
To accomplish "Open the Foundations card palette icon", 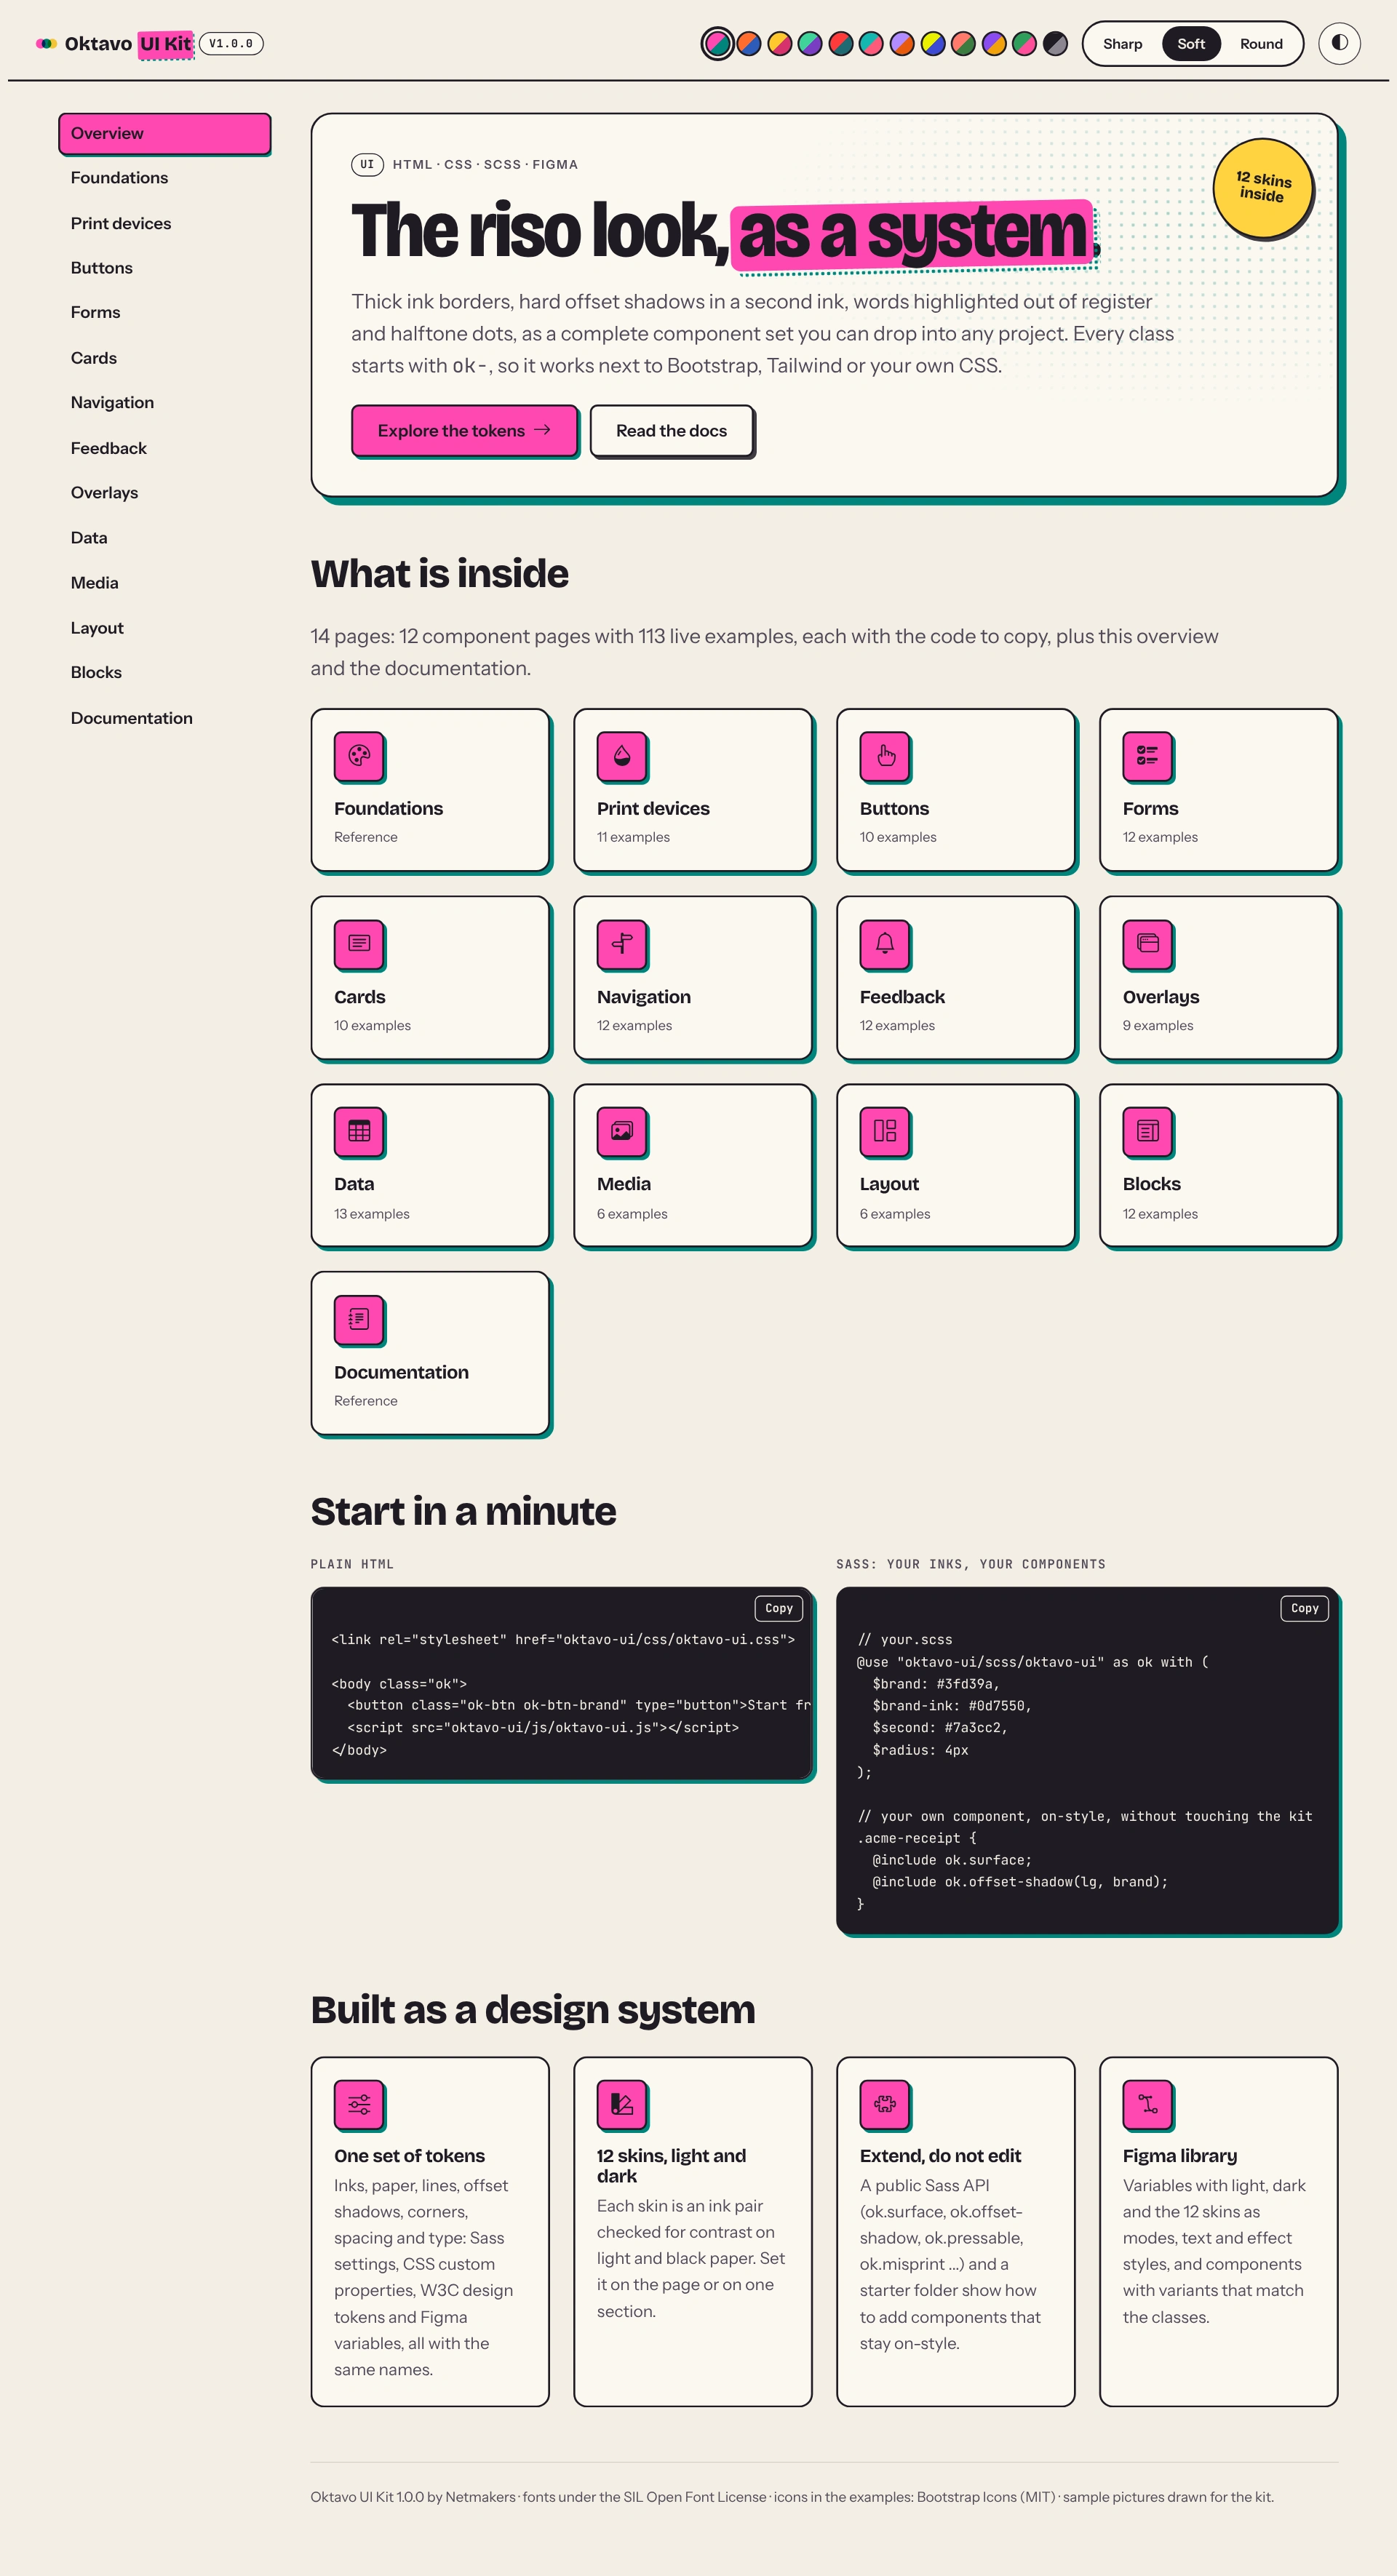I will pos(359,756).
